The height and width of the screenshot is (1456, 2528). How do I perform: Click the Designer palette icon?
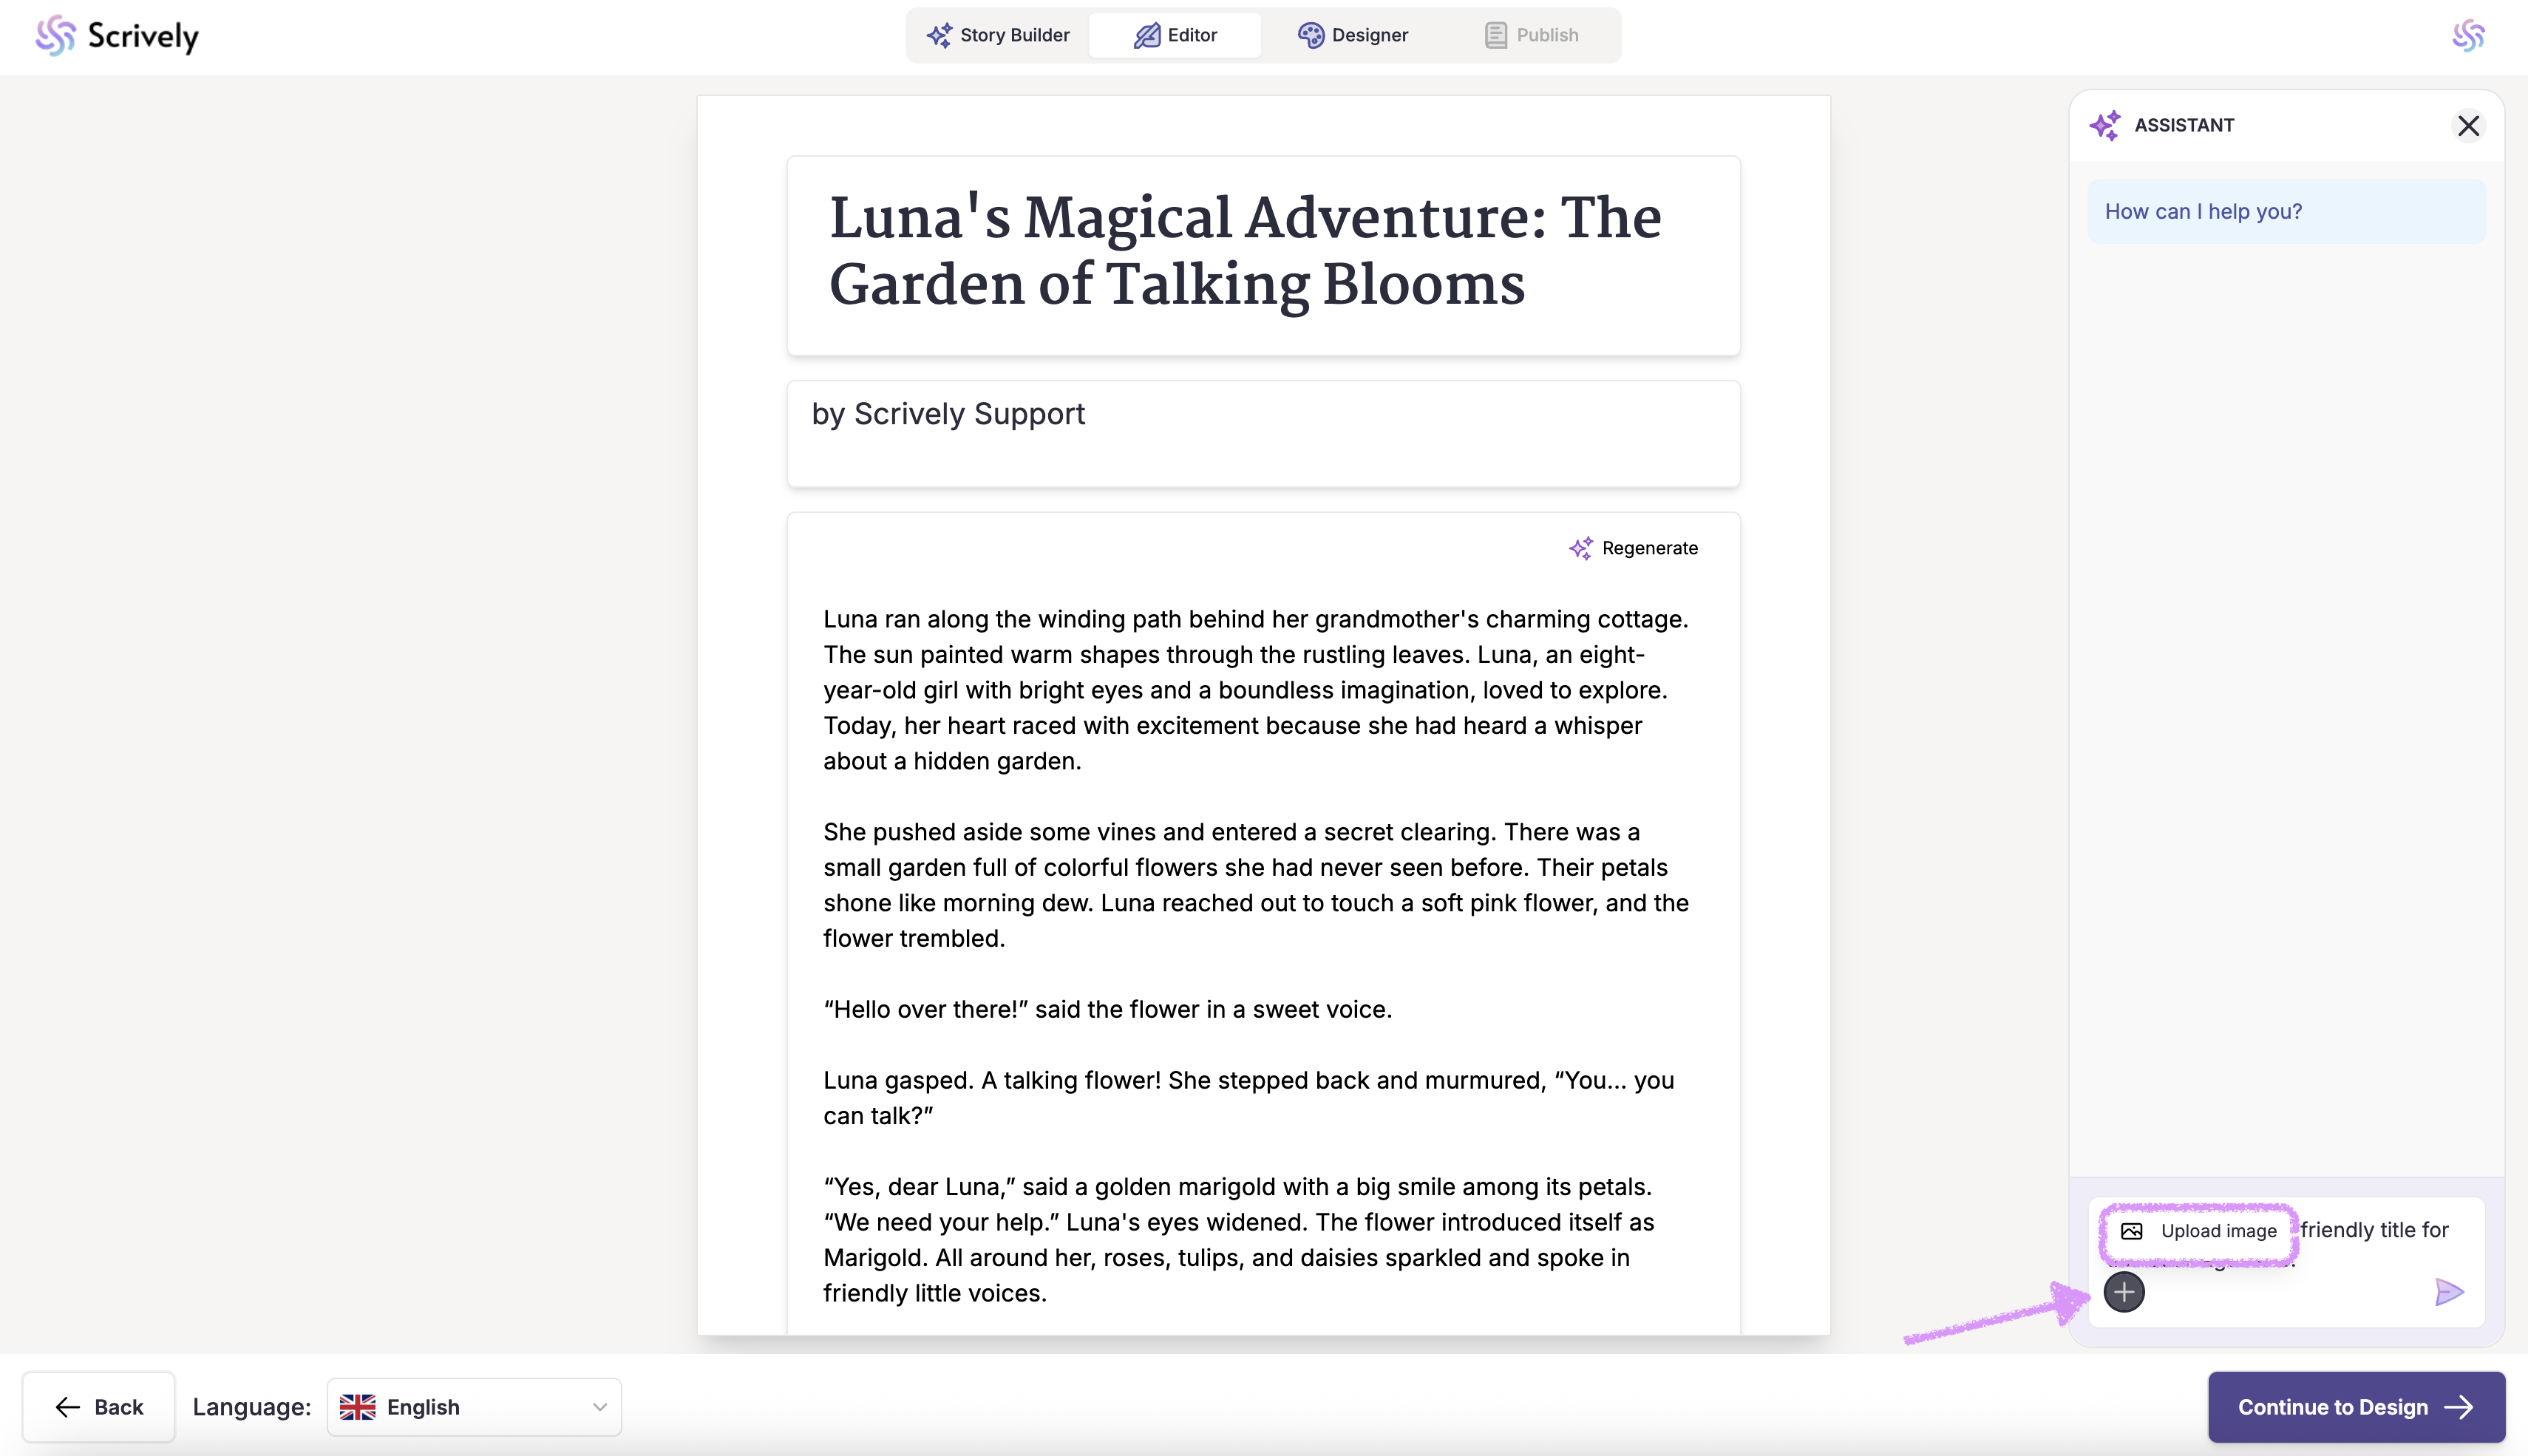coord(1310,35)
